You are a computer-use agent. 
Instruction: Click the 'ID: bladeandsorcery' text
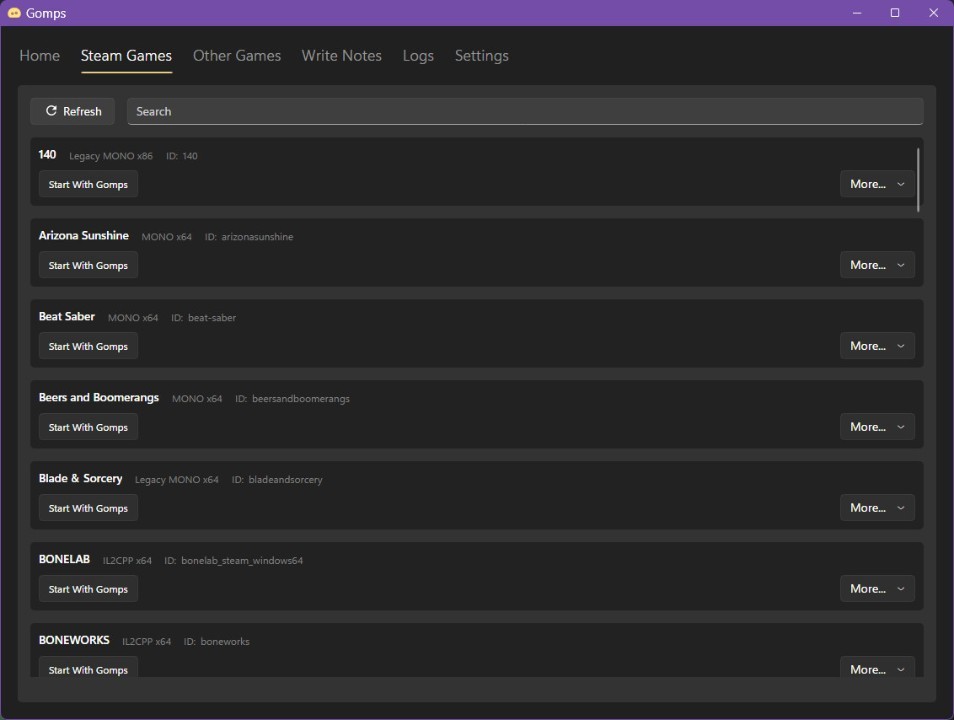click(277, 480)
